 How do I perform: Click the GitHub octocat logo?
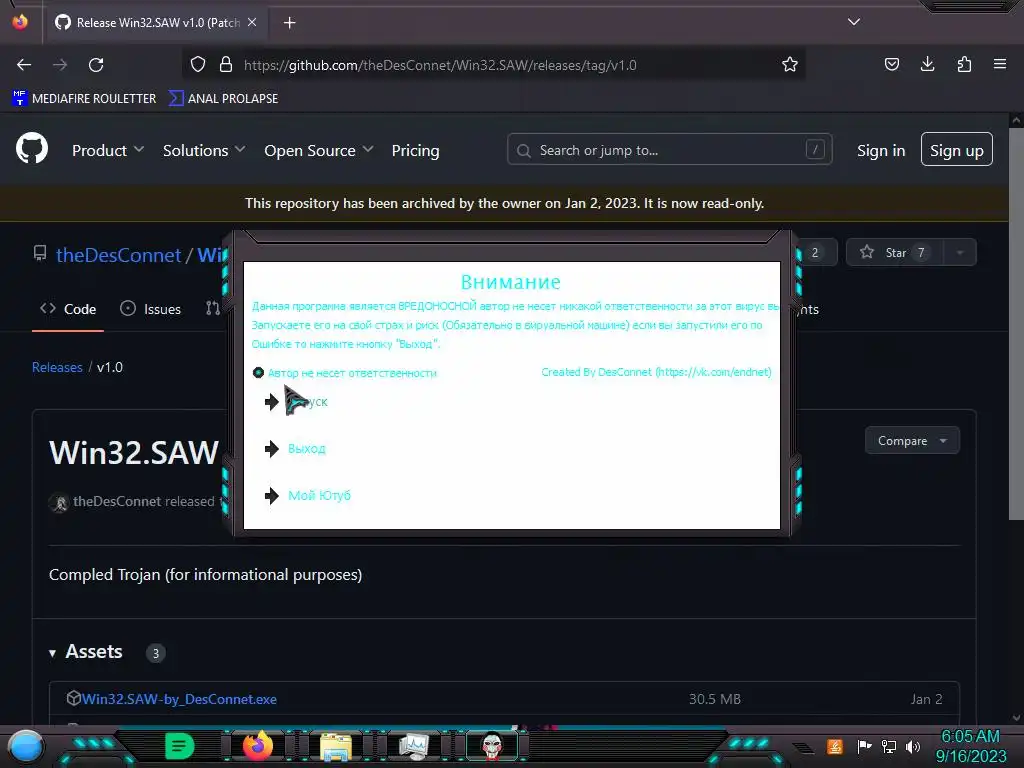[32, 148]
